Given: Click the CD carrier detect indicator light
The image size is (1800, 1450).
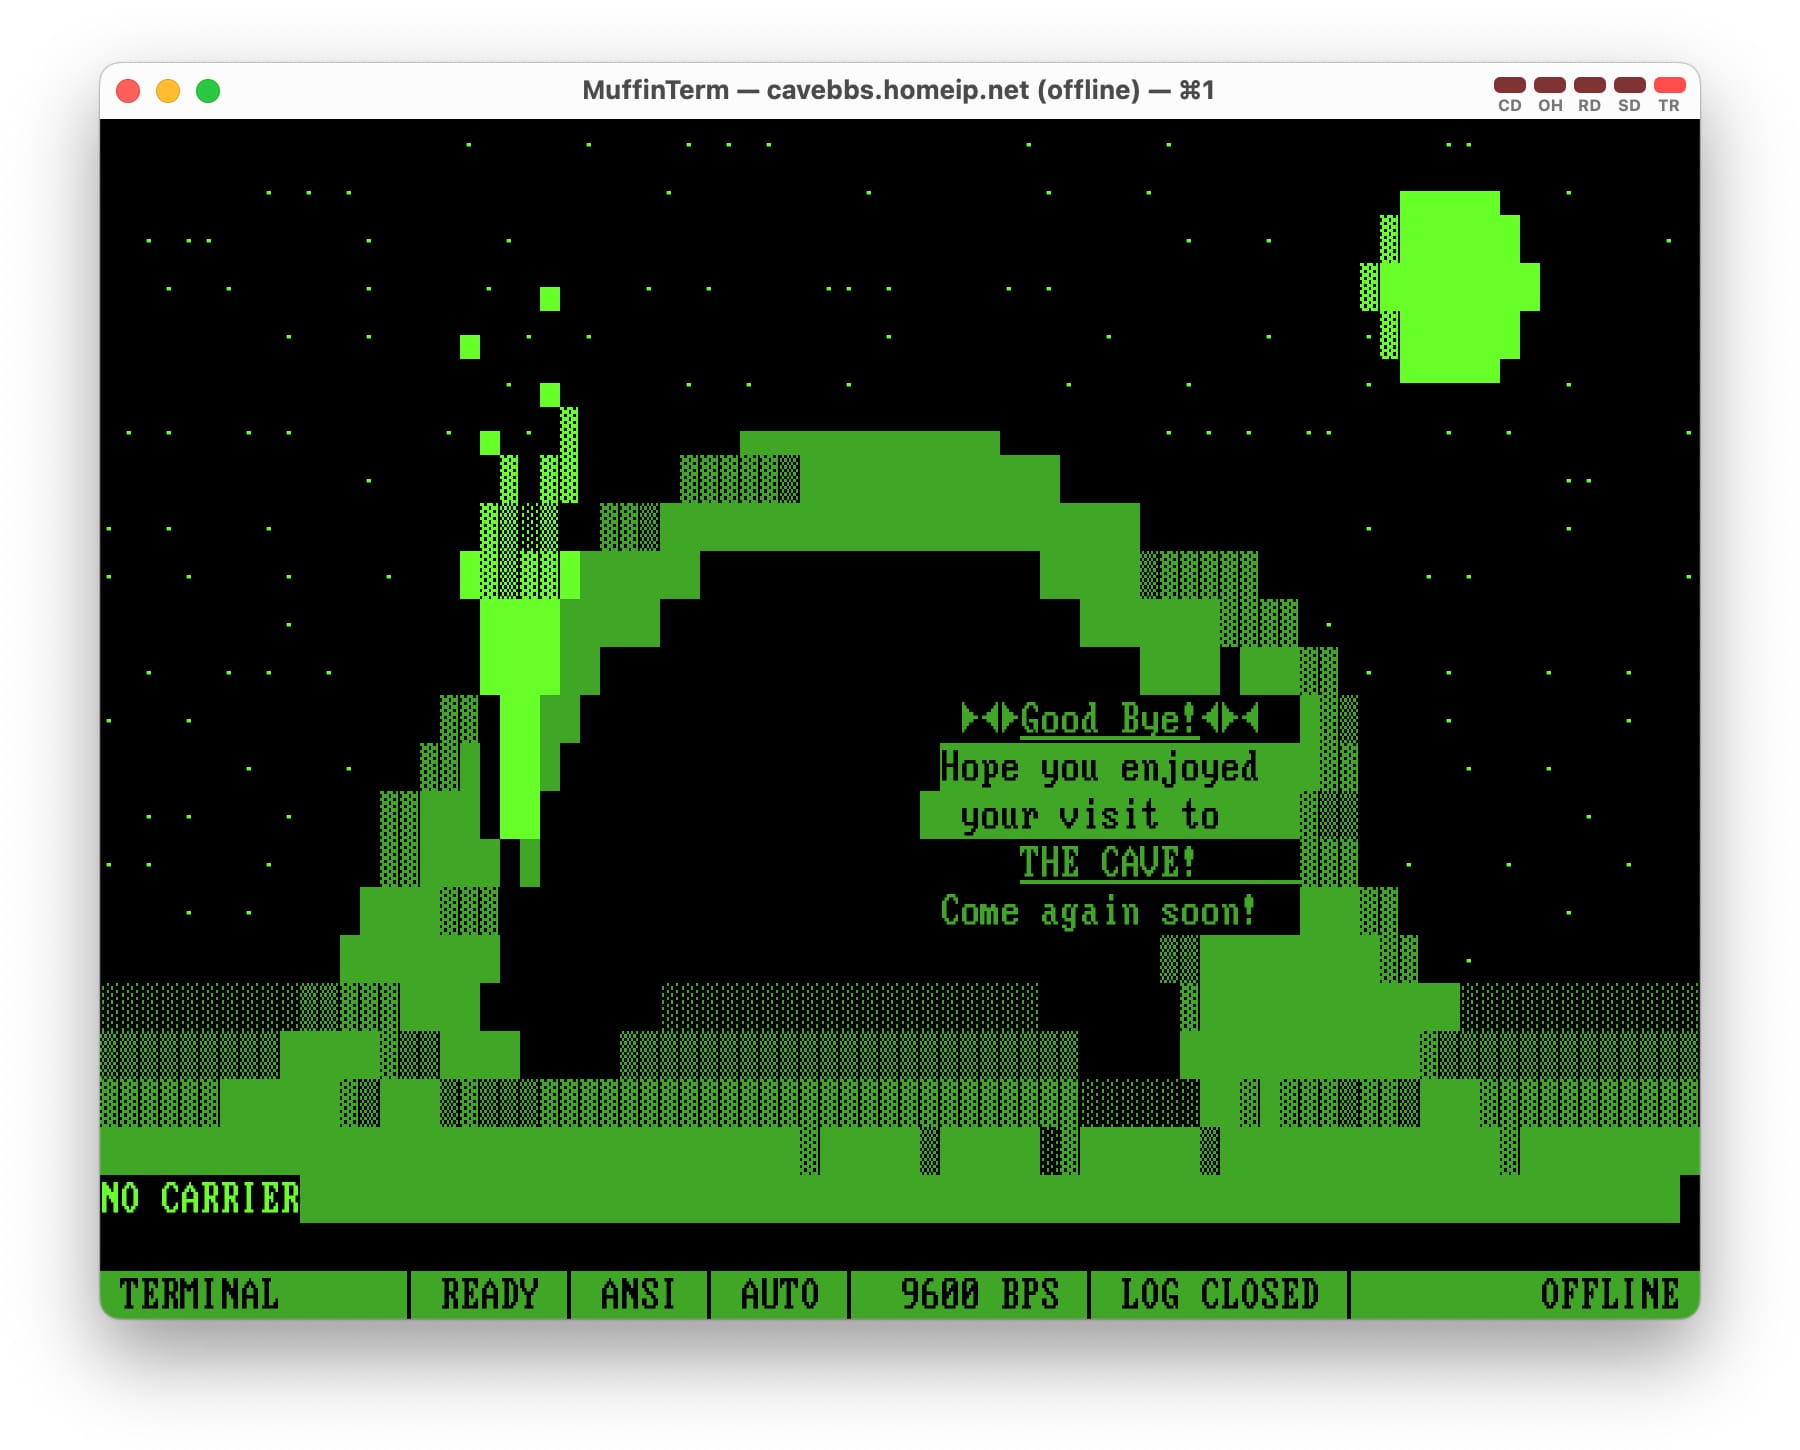Looking at the screenshot, I should coord(1509,86).
